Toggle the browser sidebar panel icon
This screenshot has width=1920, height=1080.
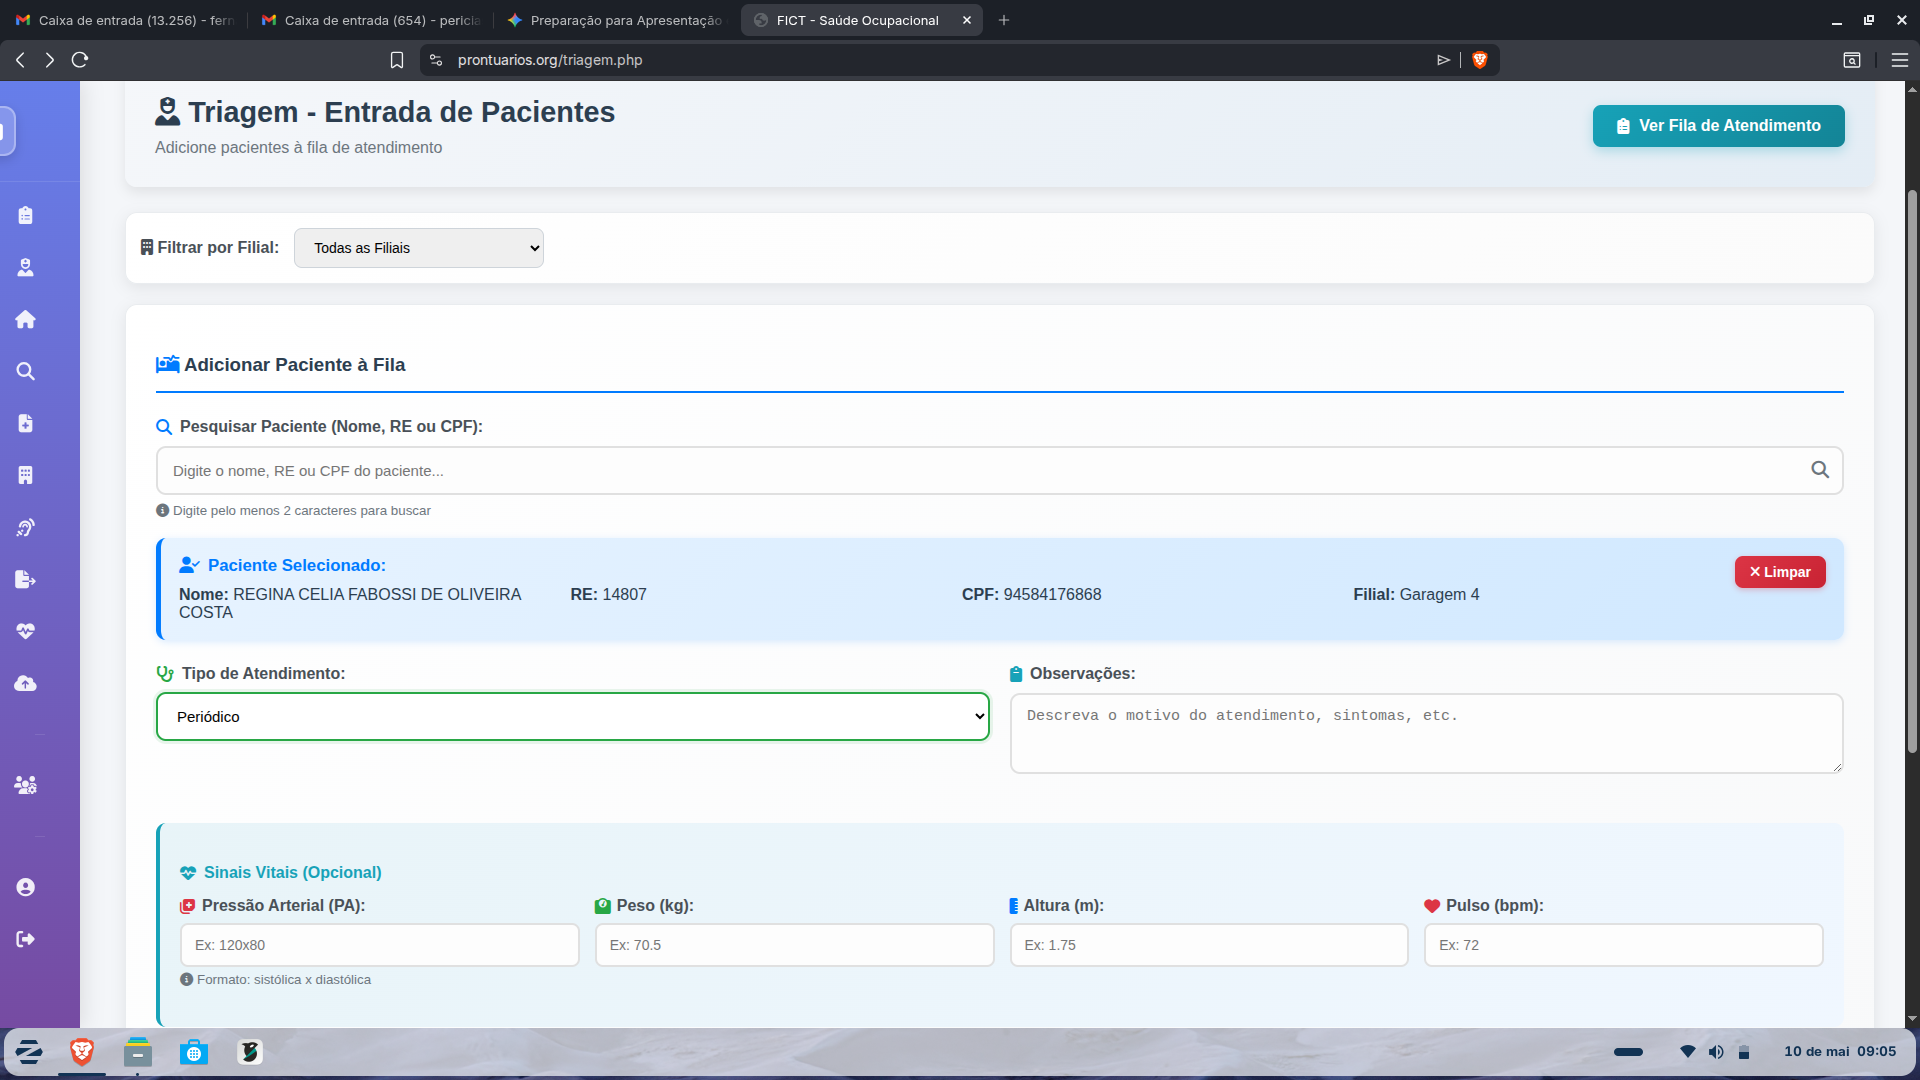click(x=1852, y=60)
